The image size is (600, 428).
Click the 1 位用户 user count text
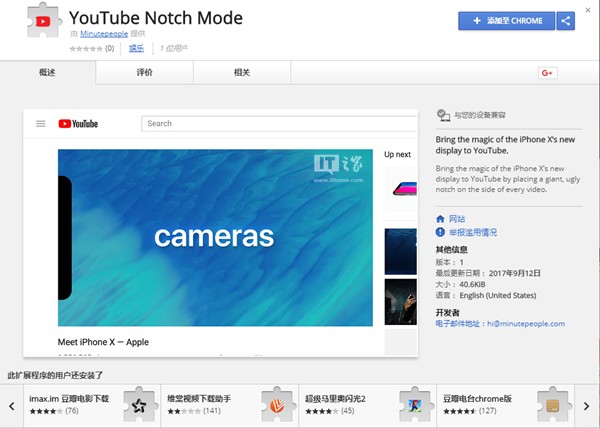(174, 48)
